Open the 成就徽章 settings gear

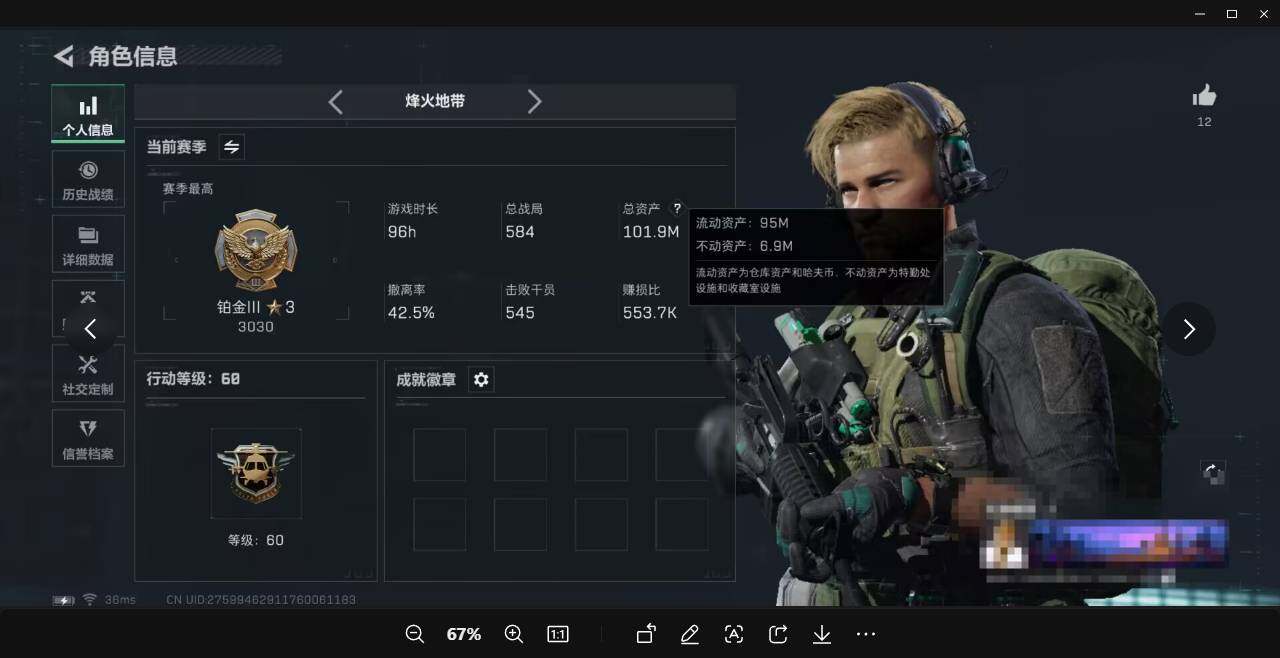click(481, 379)
